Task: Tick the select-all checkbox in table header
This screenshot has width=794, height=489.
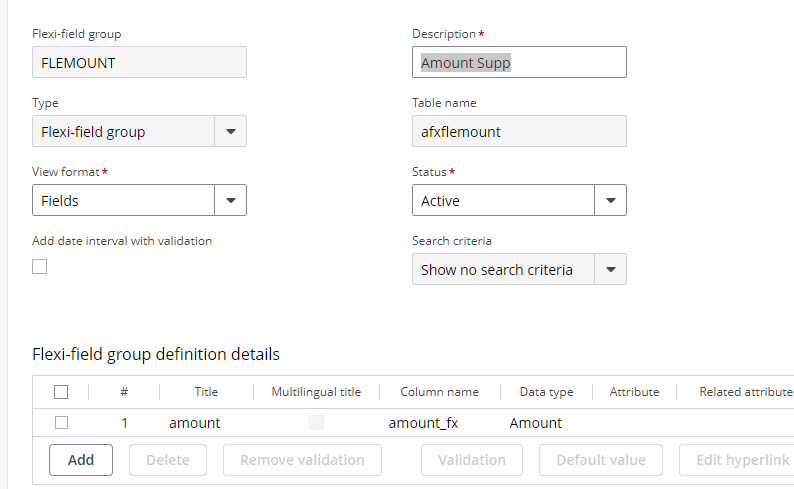Action: (61, 392)
